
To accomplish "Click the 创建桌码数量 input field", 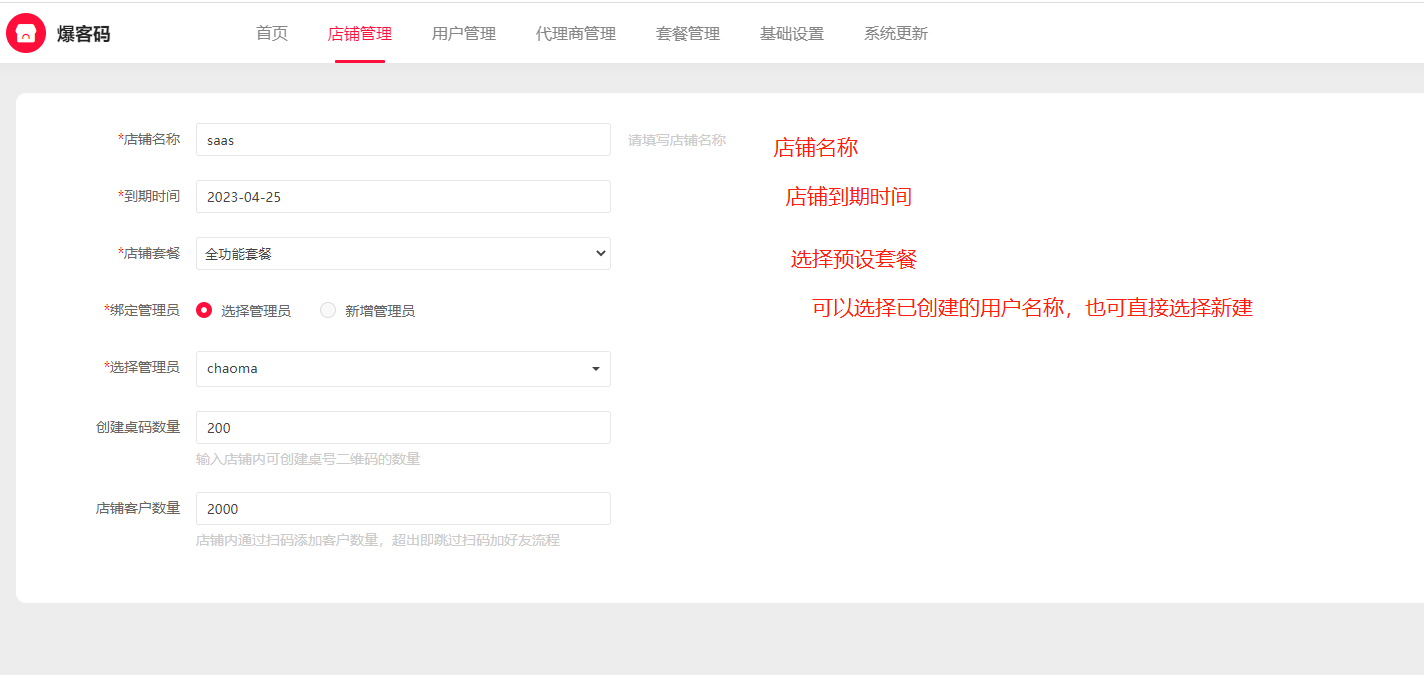I will (x=403, y=428).
